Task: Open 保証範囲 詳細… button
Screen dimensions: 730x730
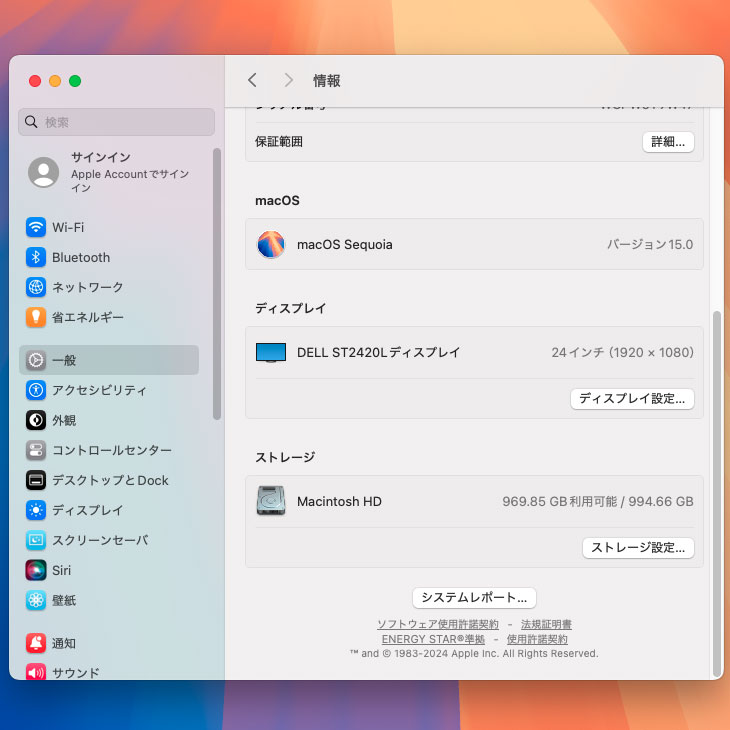Action: [668, 142]
